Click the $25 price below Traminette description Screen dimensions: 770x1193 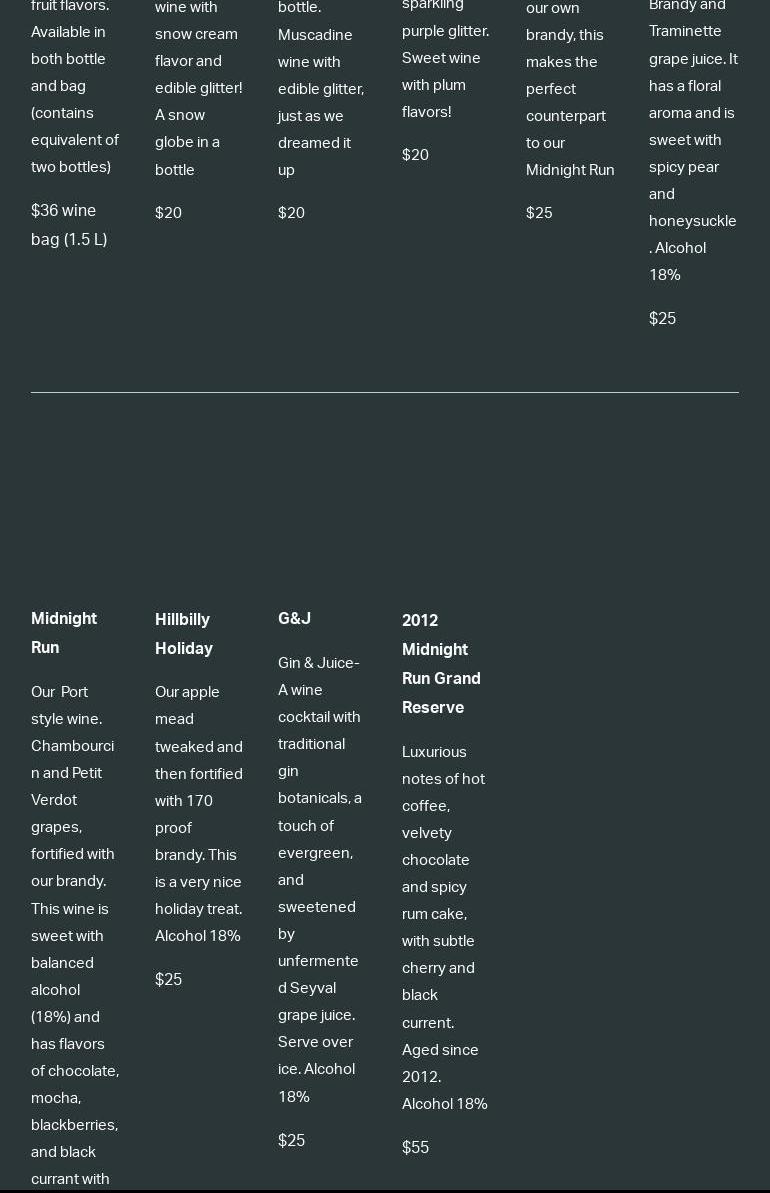[x=662, y=319]
